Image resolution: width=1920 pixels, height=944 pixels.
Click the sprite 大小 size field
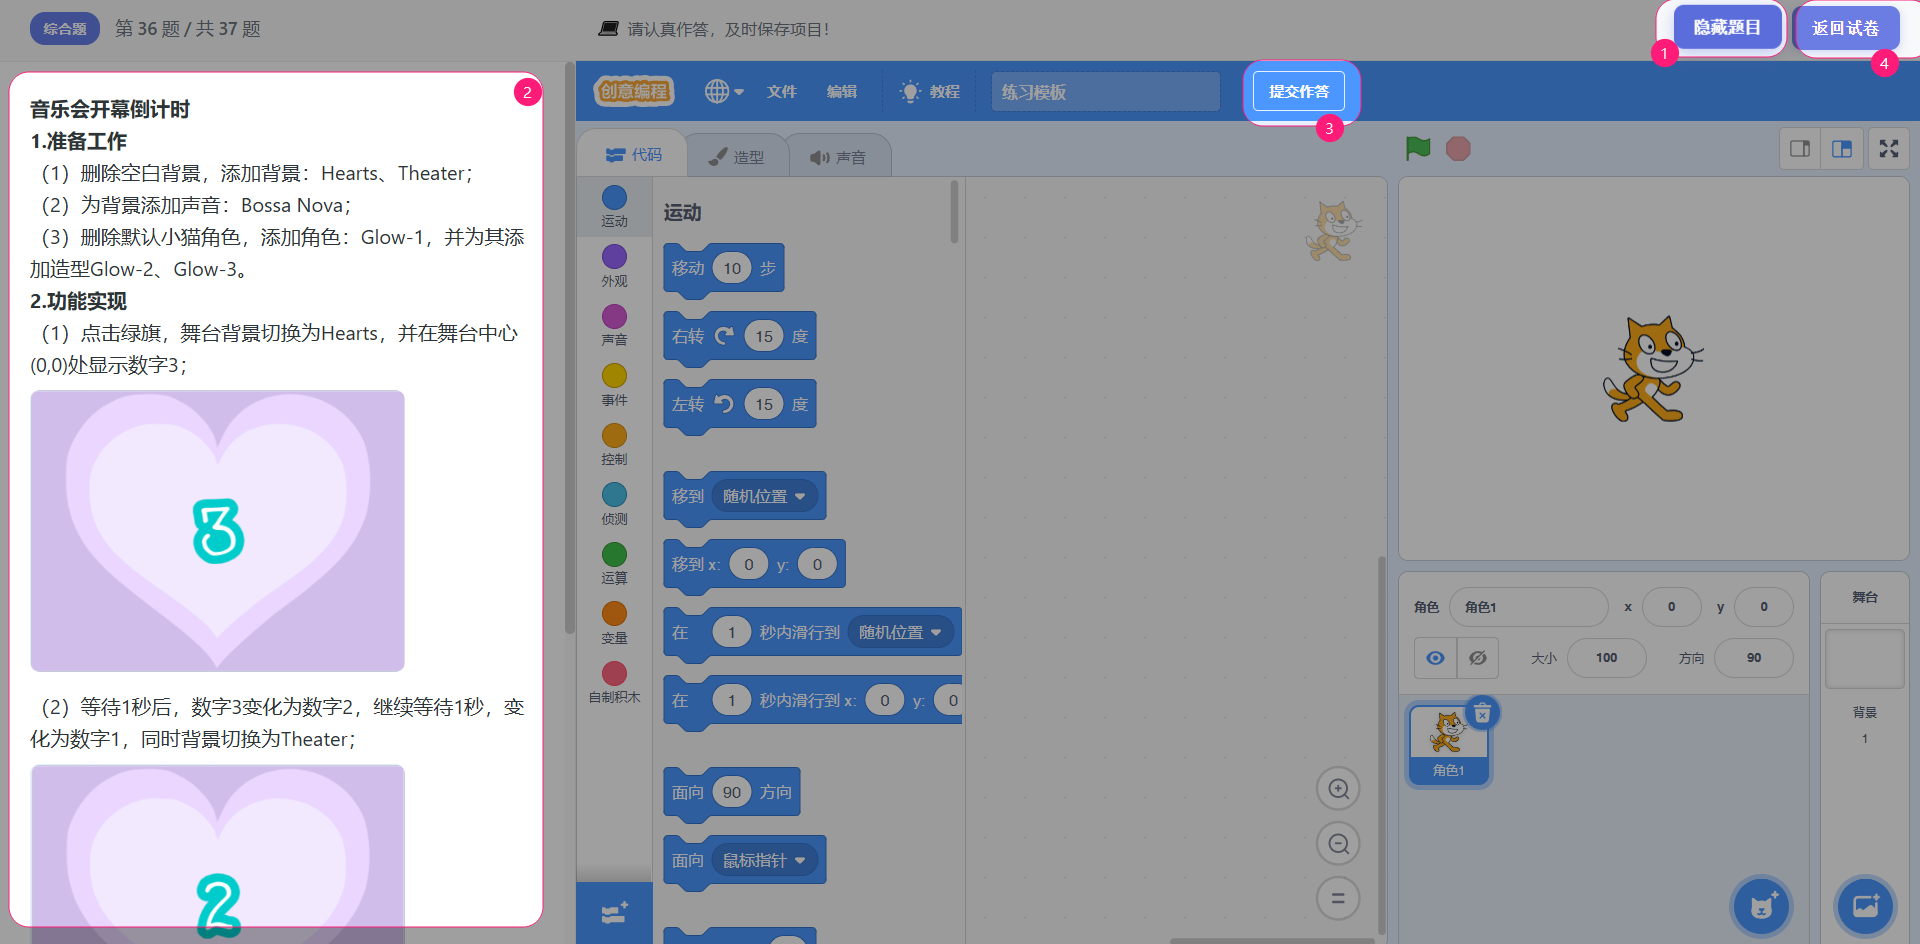point(1606,658)
